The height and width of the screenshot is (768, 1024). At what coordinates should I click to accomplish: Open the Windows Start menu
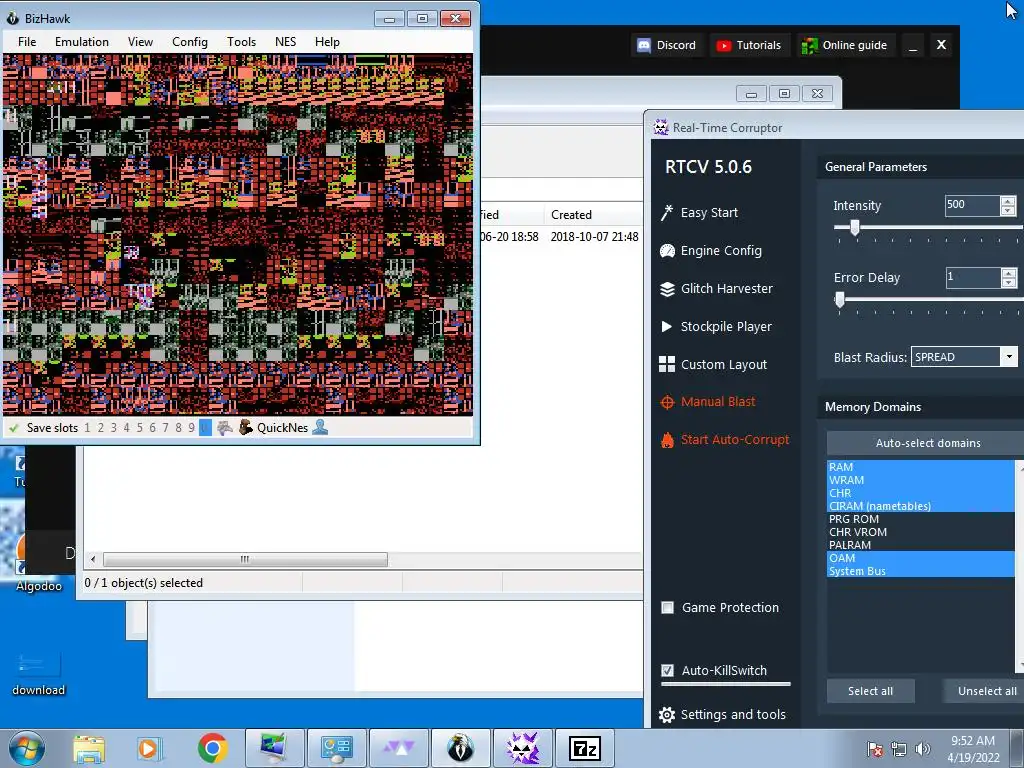point(27,748)
